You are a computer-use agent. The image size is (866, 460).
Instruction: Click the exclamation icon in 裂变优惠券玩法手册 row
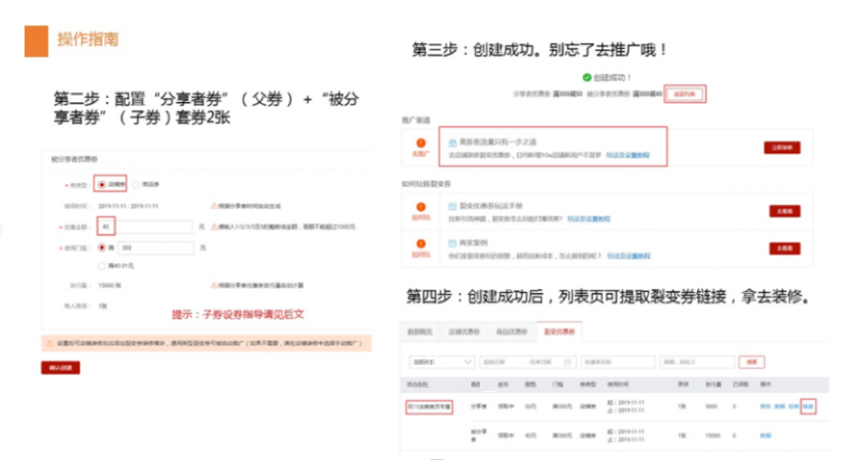(x=421, y=207)
